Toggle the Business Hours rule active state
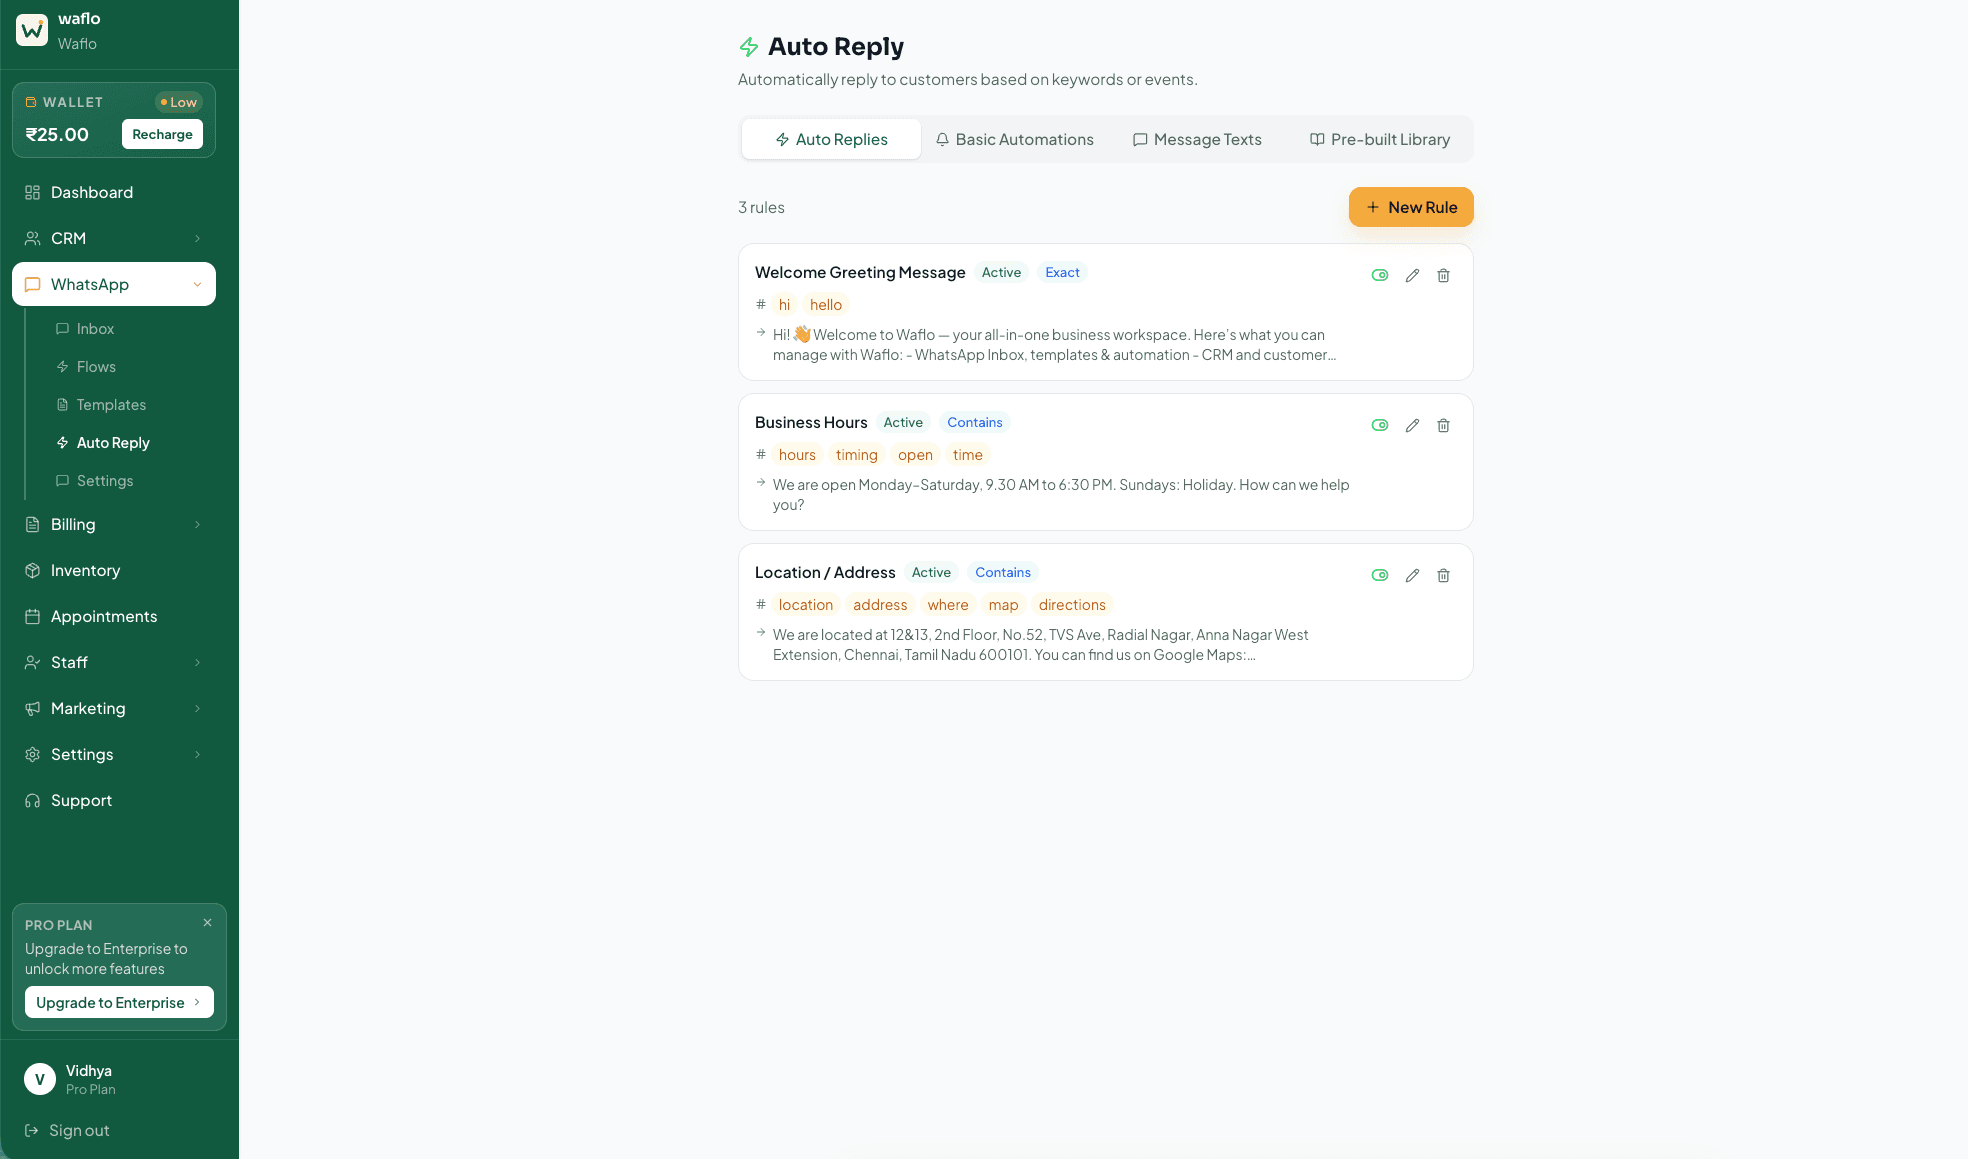Screen dimensions: 1968x1159 (1380, 425)
